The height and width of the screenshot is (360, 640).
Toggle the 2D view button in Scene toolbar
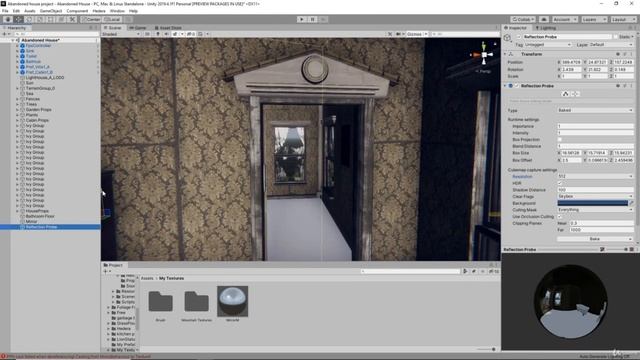147,34
